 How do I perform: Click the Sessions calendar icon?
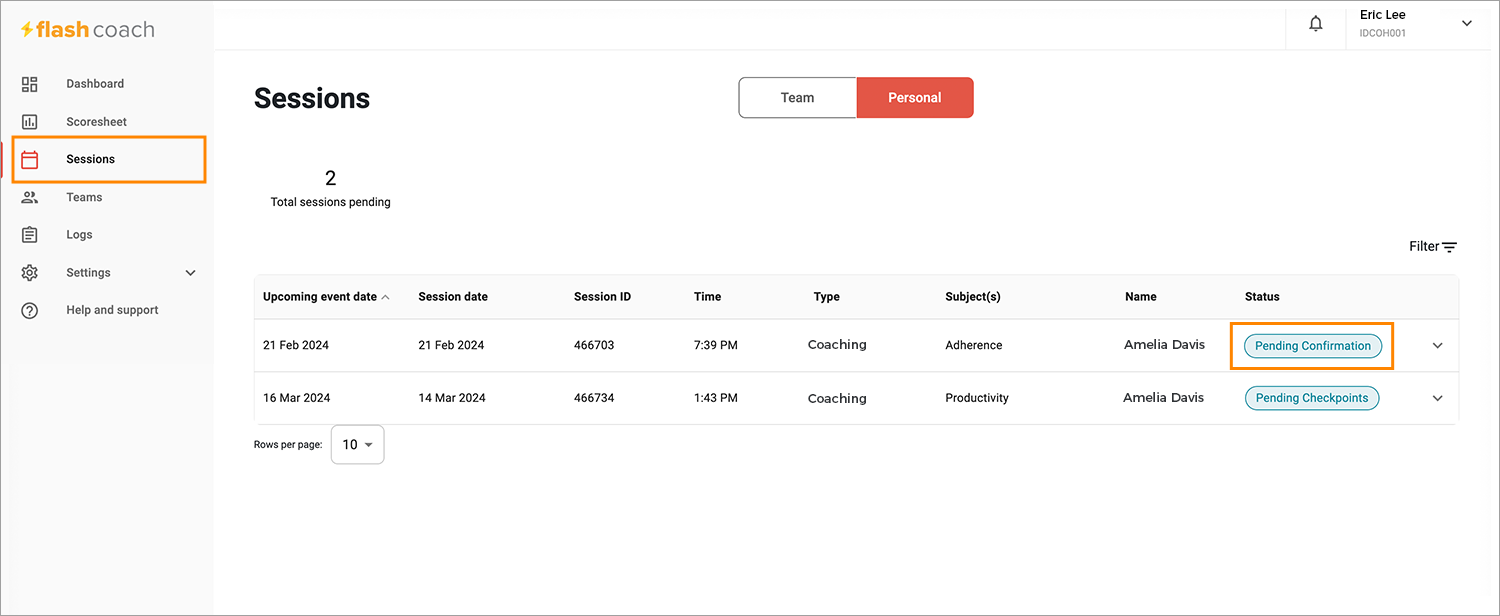(30, 159)
